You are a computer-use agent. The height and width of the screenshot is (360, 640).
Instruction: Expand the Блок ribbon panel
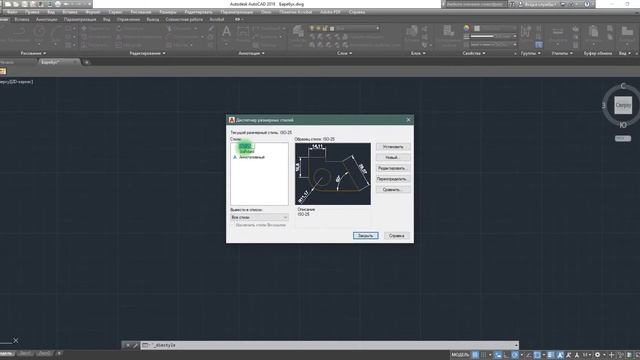point(418,53)
